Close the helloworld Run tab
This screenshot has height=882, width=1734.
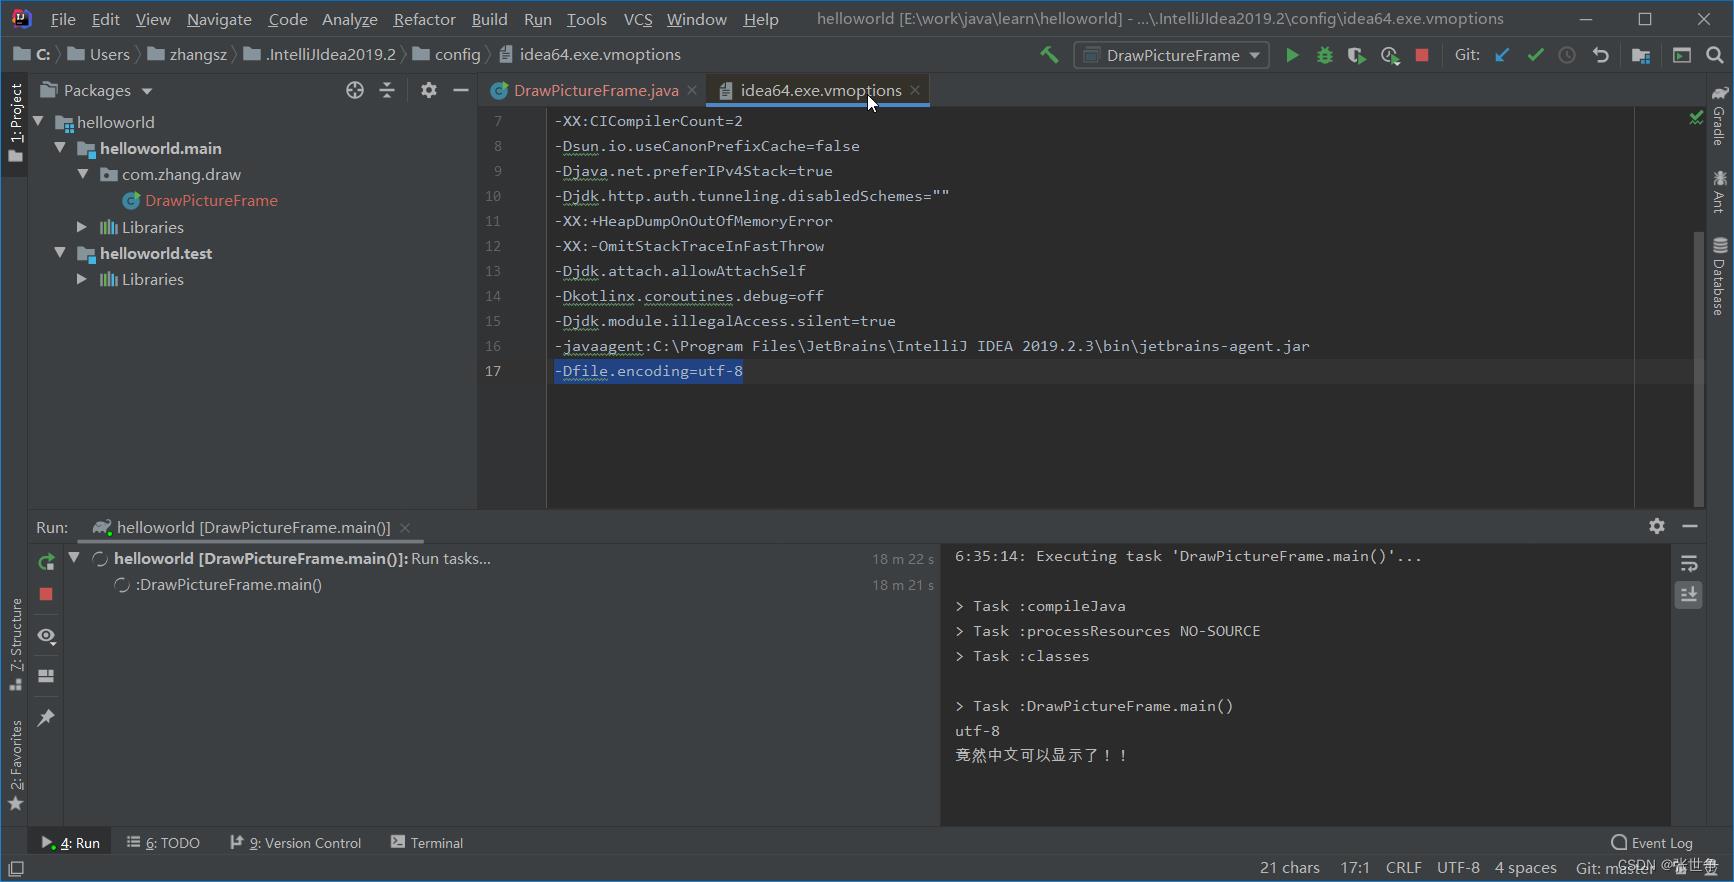click(405, 527)
